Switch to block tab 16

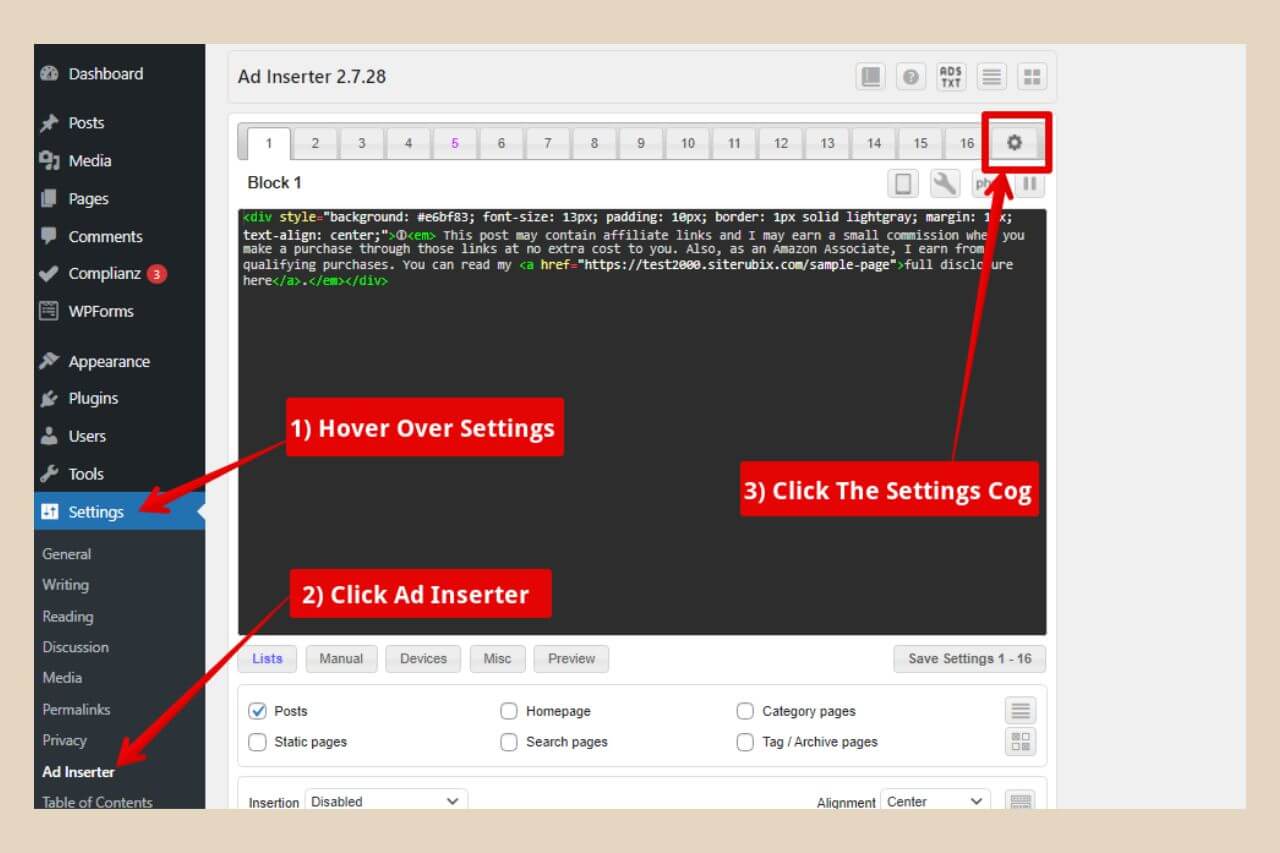(x=967, y=143)
